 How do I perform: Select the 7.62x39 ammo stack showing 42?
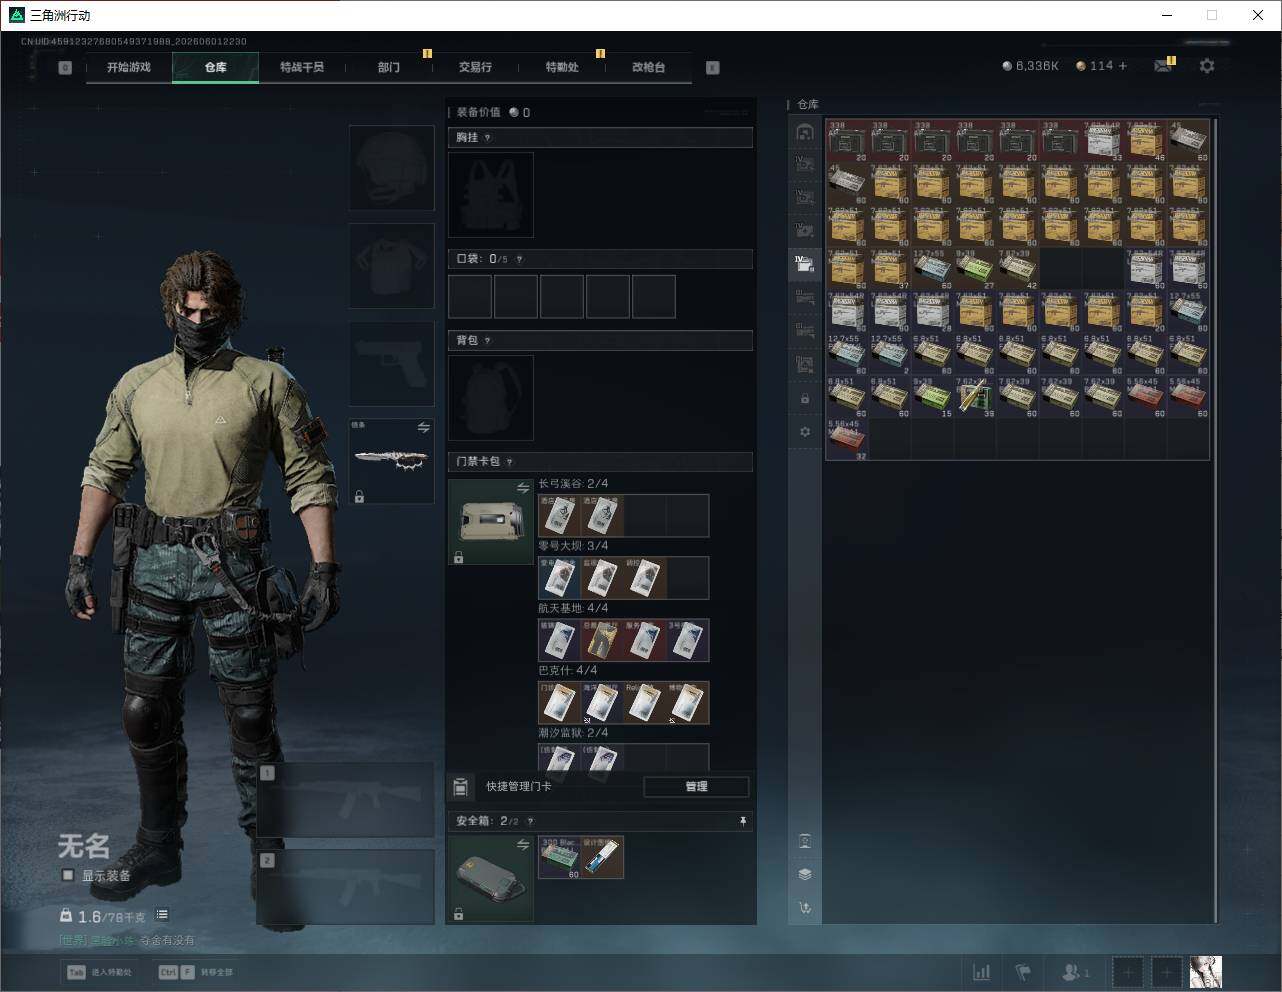click(1017, 269)
